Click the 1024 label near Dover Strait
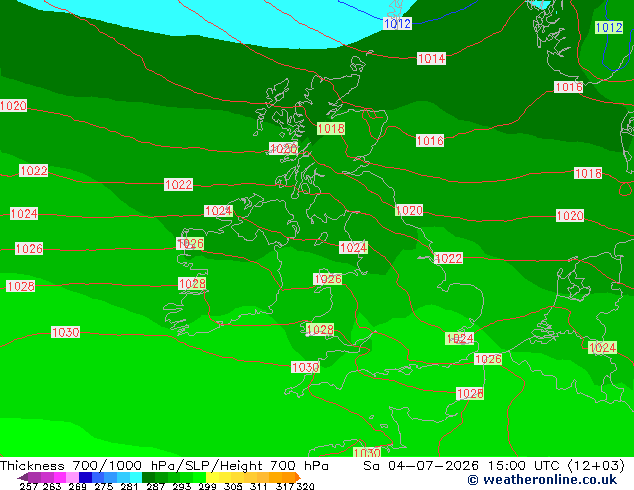 click(460, 338)
